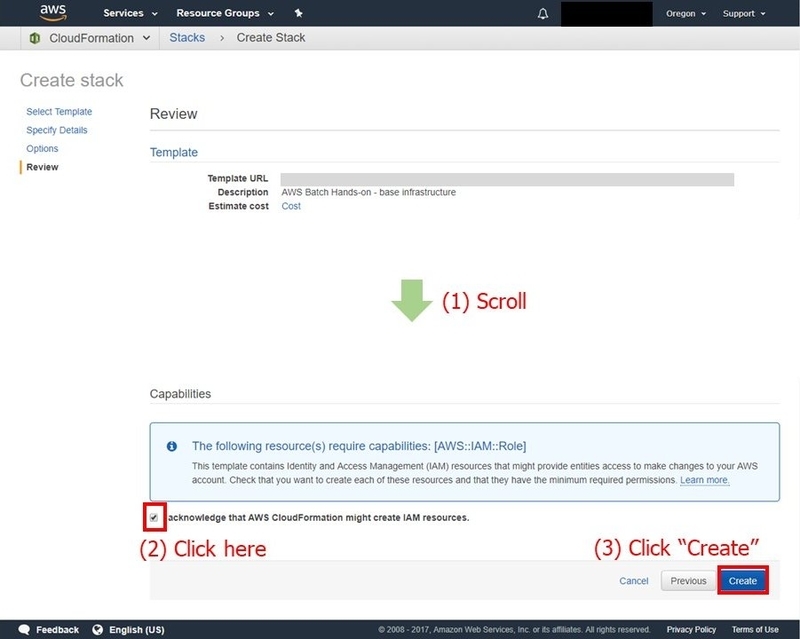This screenshot has width=800, height=639.
Task: Click the info icon in capabilities notice
Action: coord(172,446)
